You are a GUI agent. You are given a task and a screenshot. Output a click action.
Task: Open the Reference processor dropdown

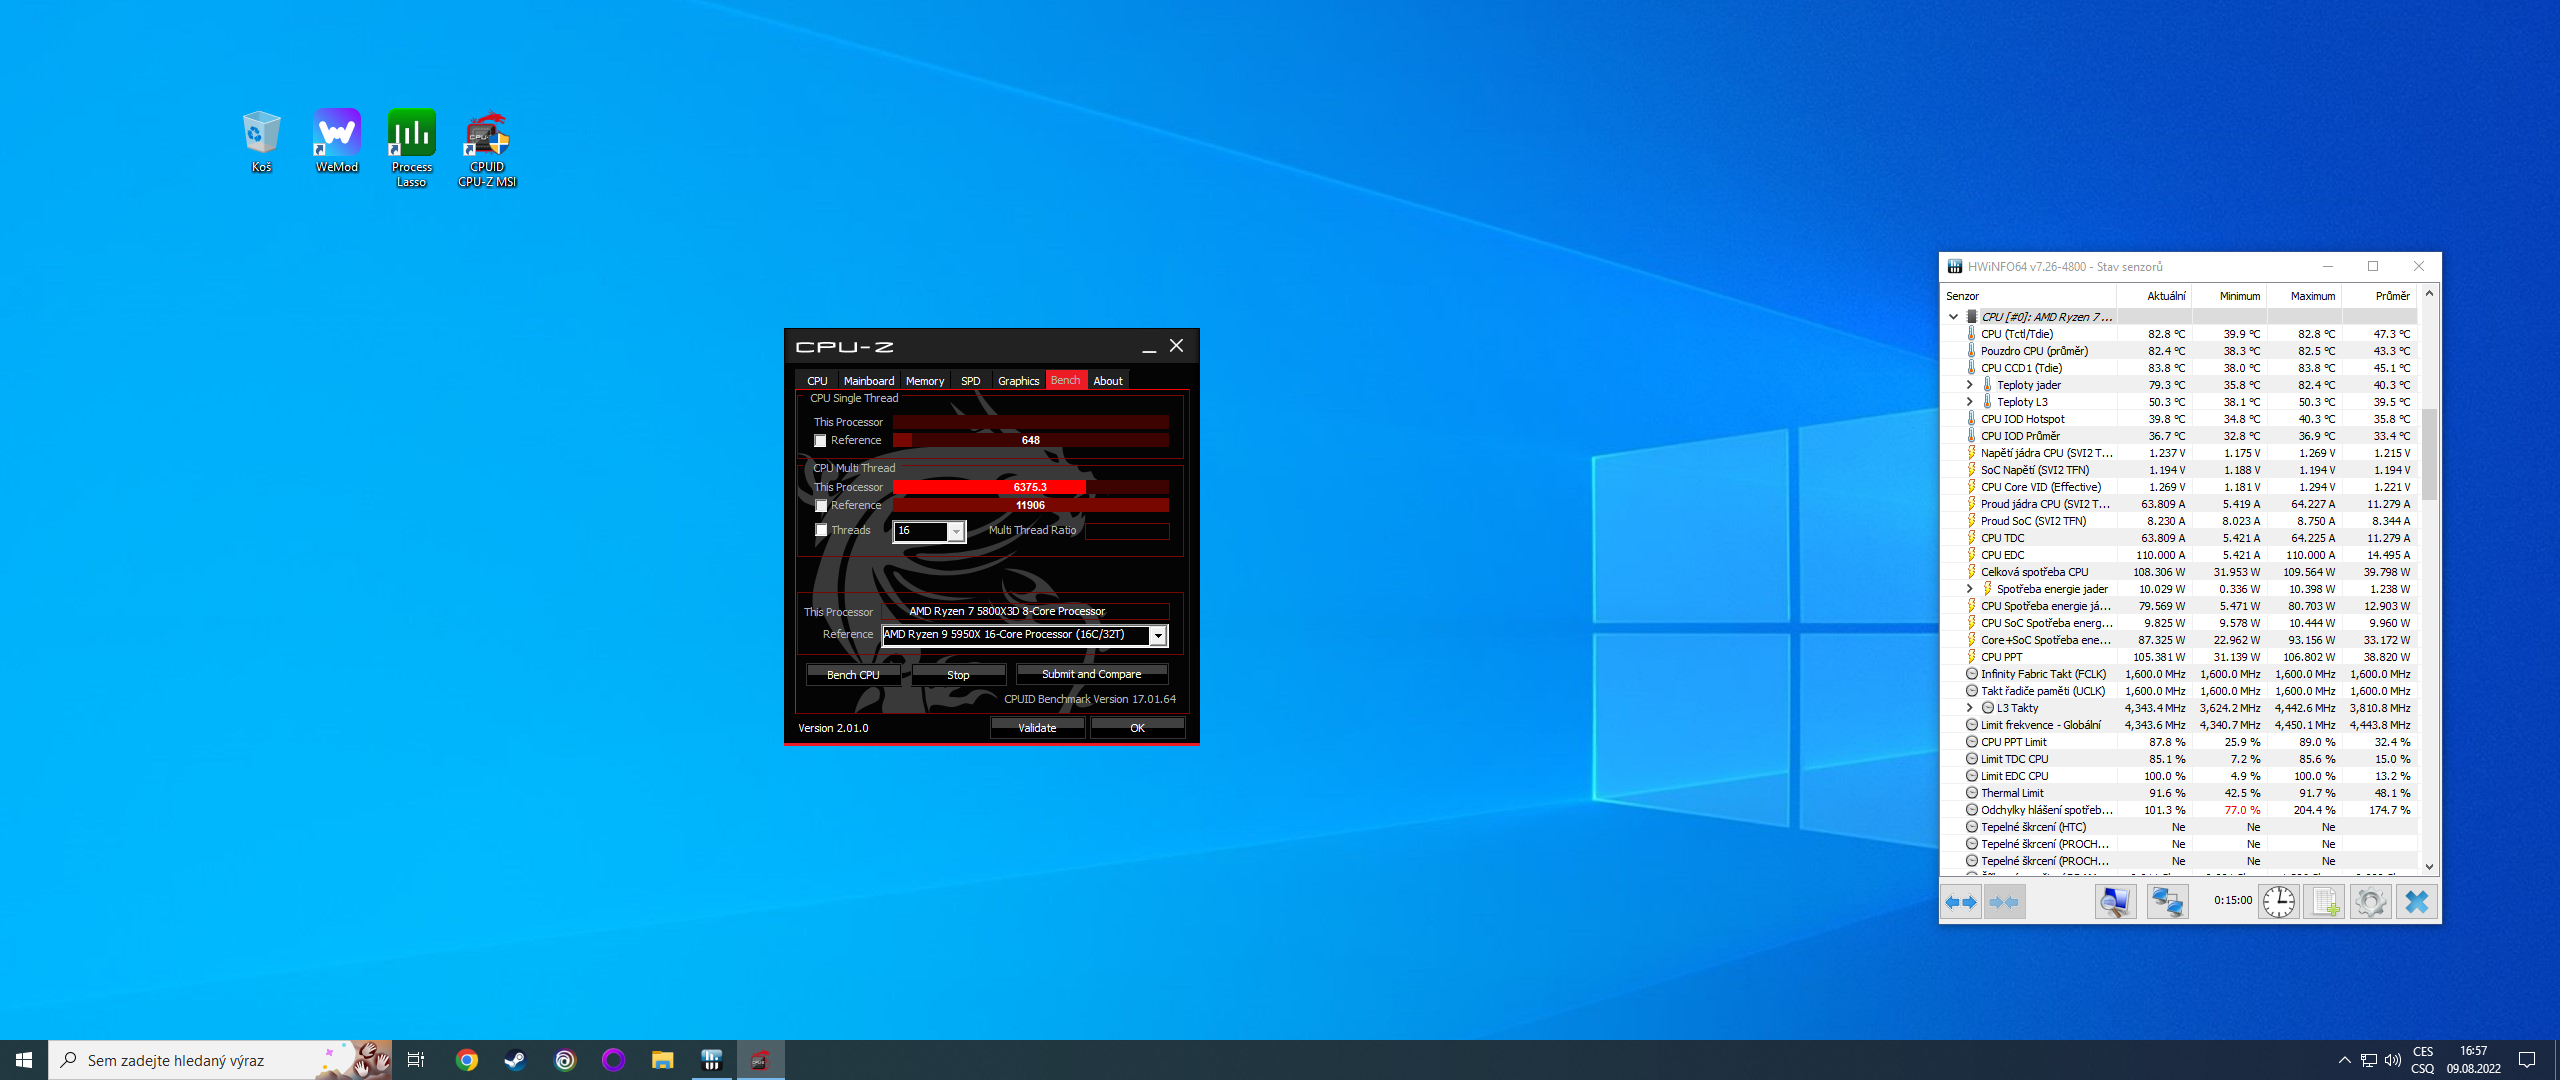pyautogui.click(x=1158, y=636)
